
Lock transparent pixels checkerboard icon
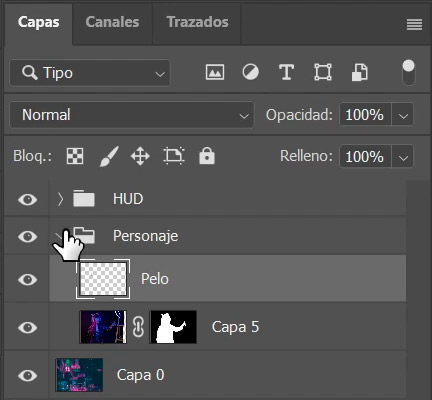coord(75,156)
